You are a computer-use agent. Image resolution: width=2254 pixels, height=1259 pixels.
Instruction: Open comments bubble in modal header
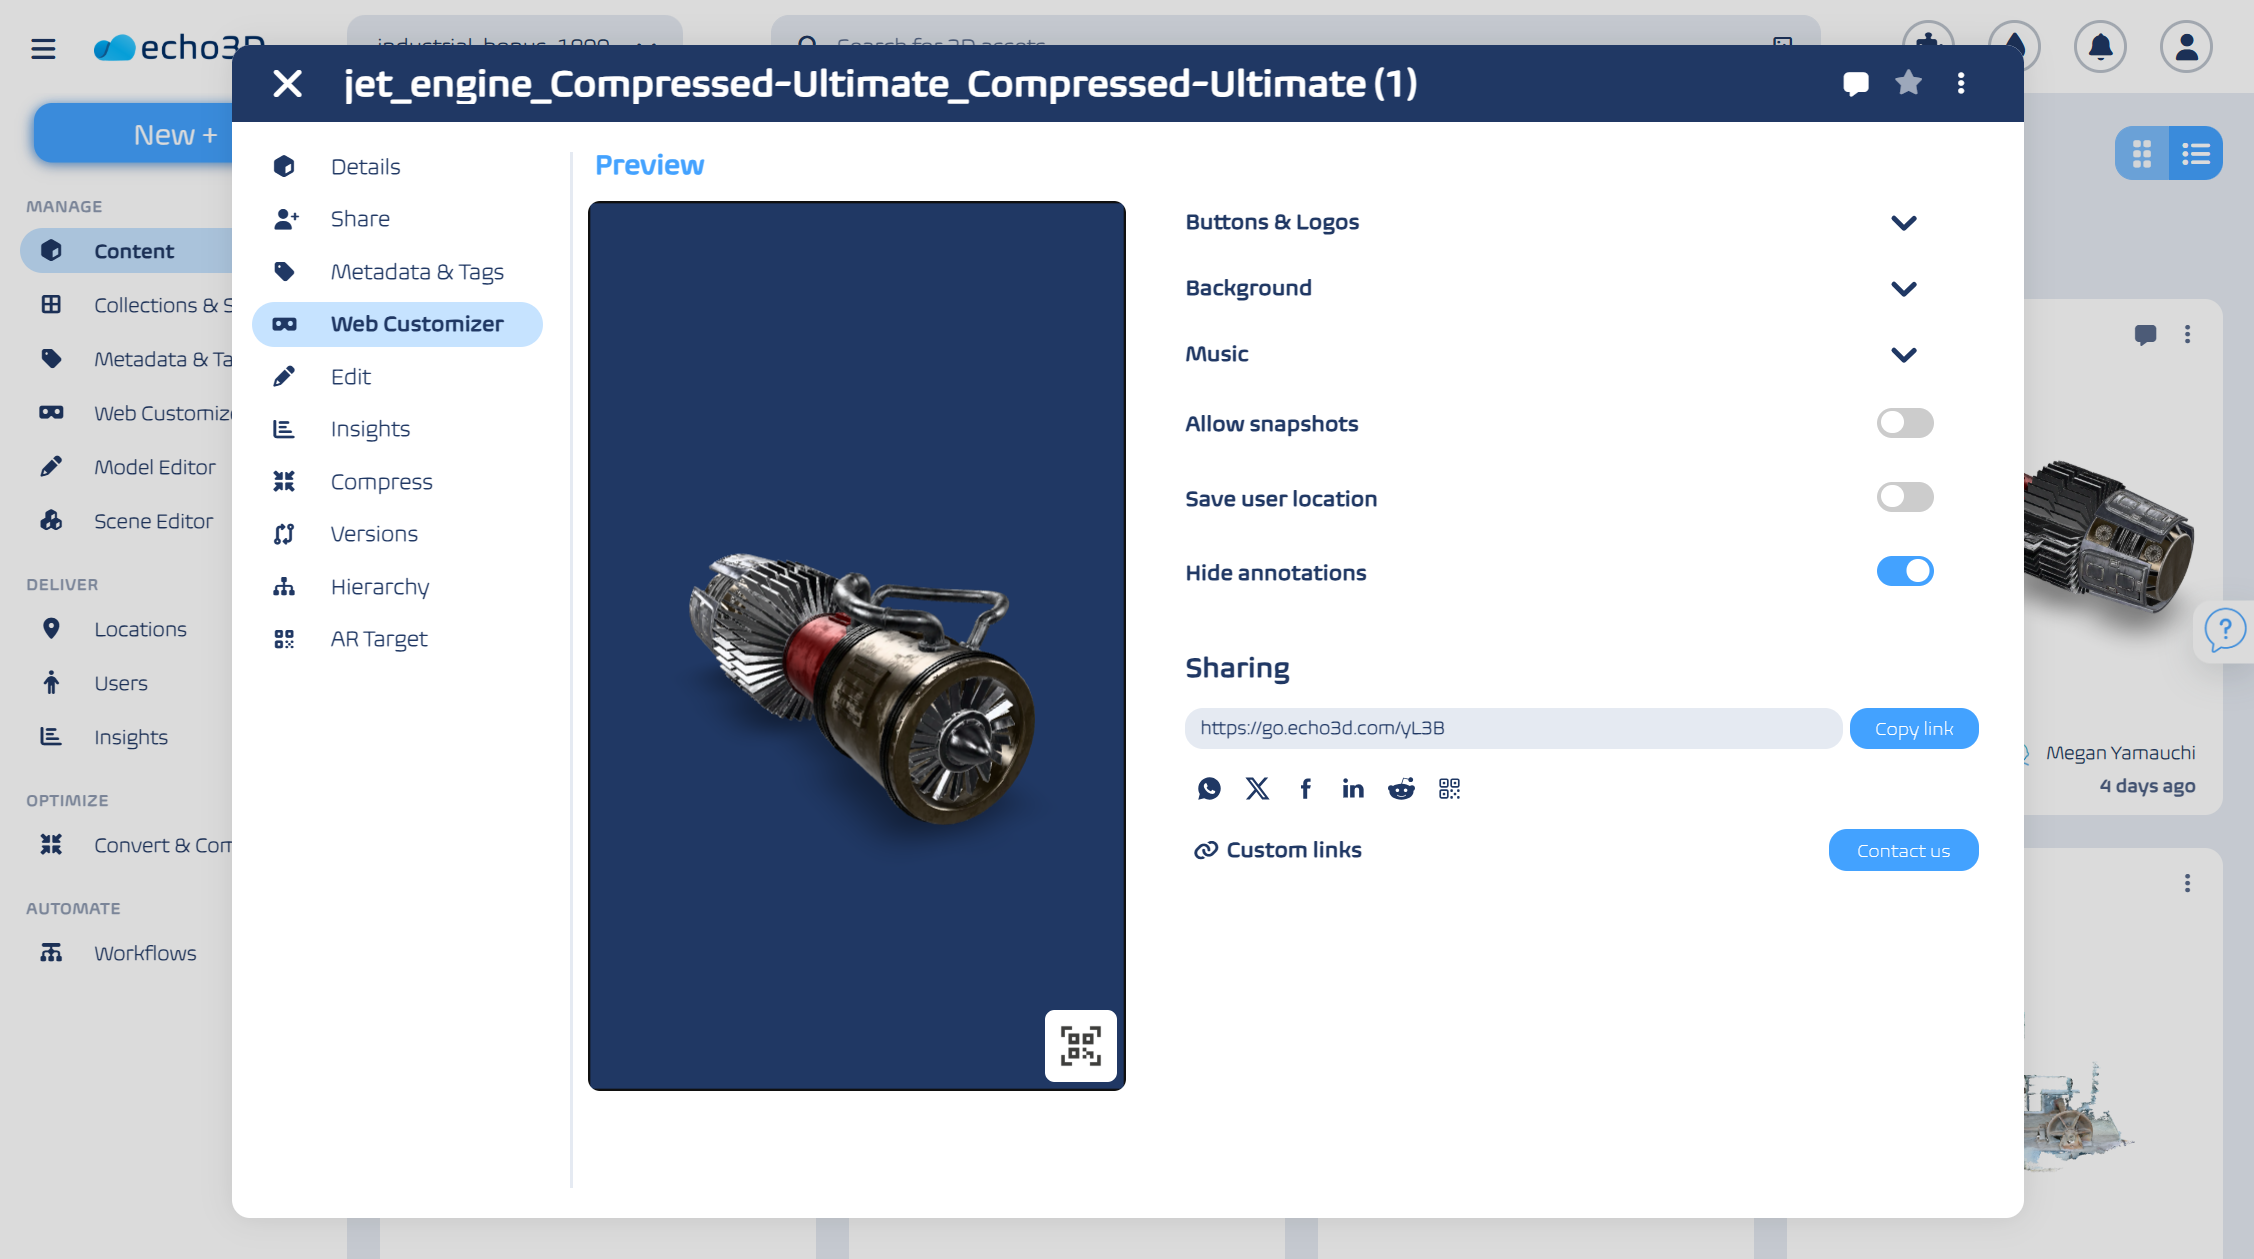(1856, 83)
